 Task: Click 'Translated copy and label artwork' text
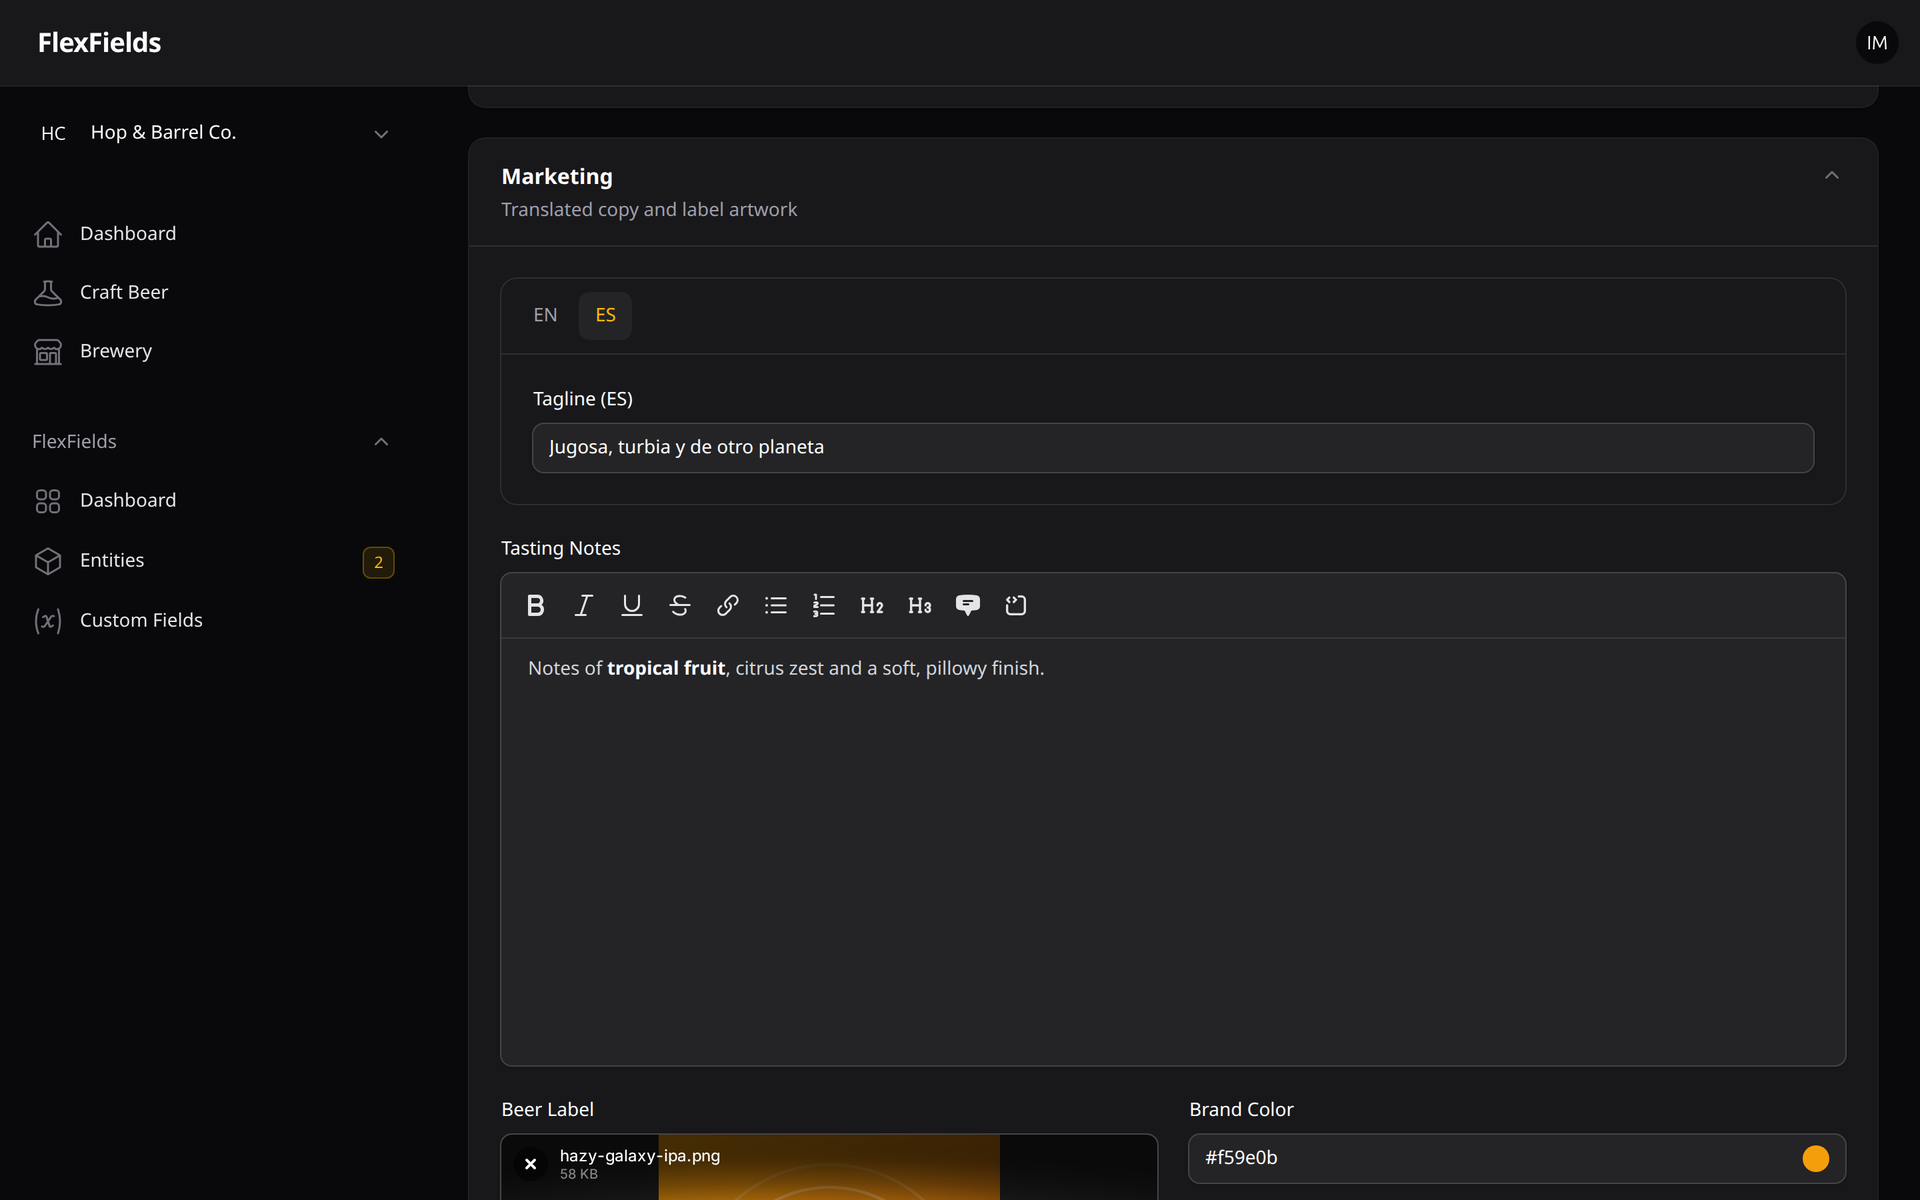(649, 210)
